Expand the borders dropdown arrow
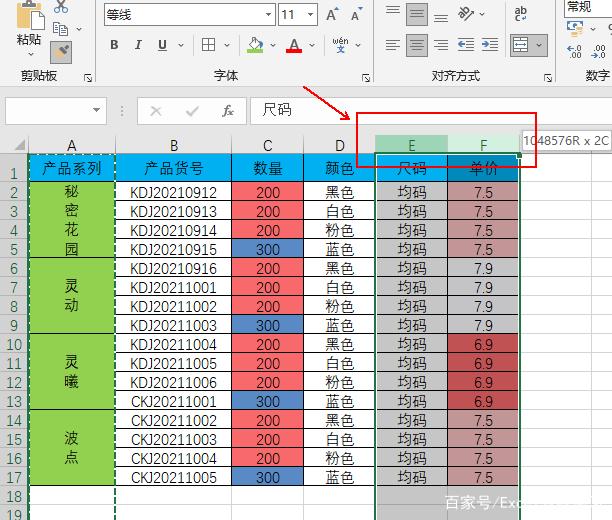This screenshot has width=612, height=520. point(227,45)
